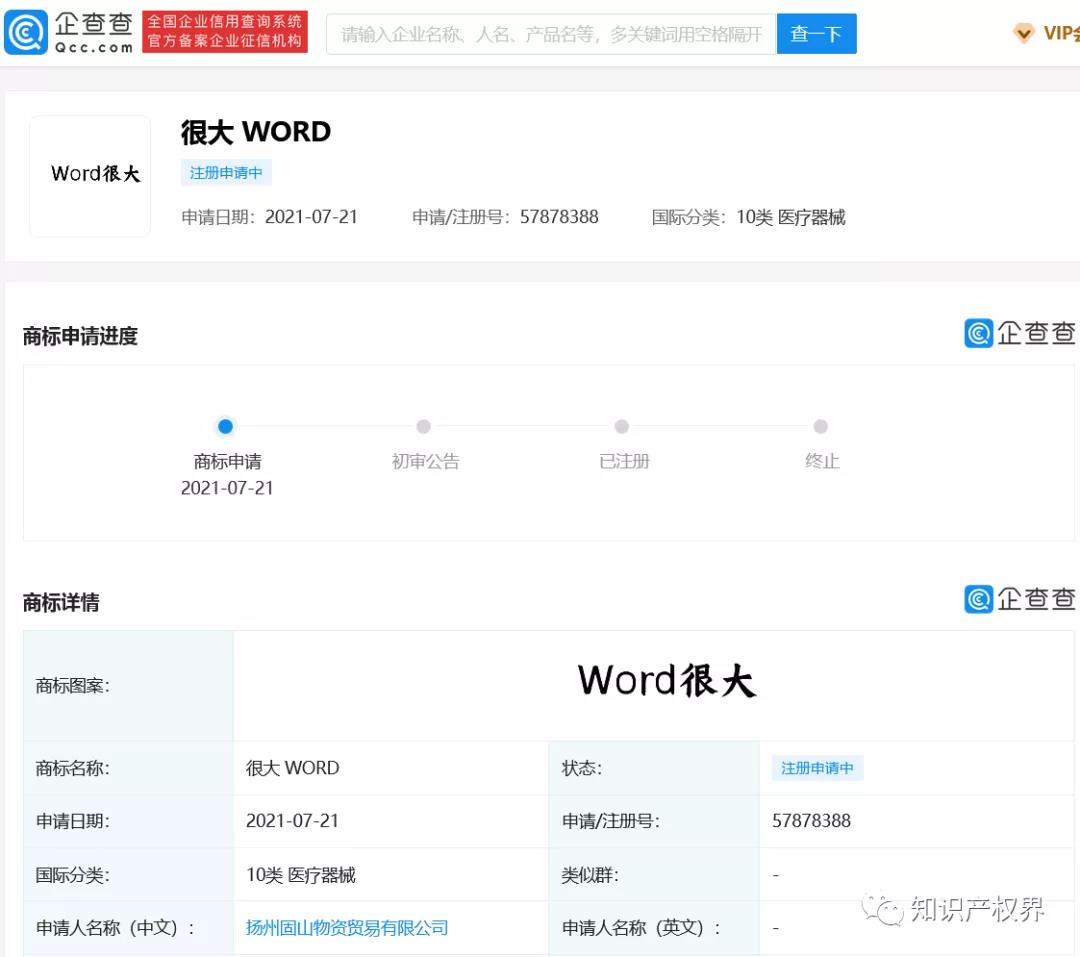Select the header registration number 57878388
Screen dimensions: 1080x957
(x=559, y=217)
